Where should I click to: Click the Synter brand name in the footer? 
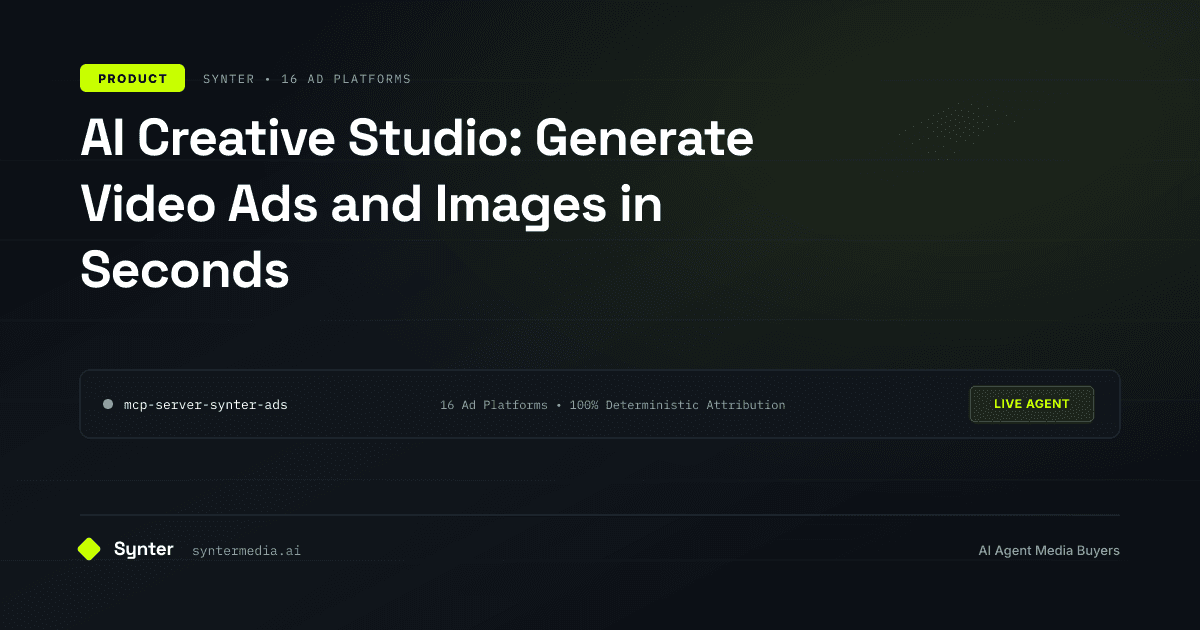point(144,549)
